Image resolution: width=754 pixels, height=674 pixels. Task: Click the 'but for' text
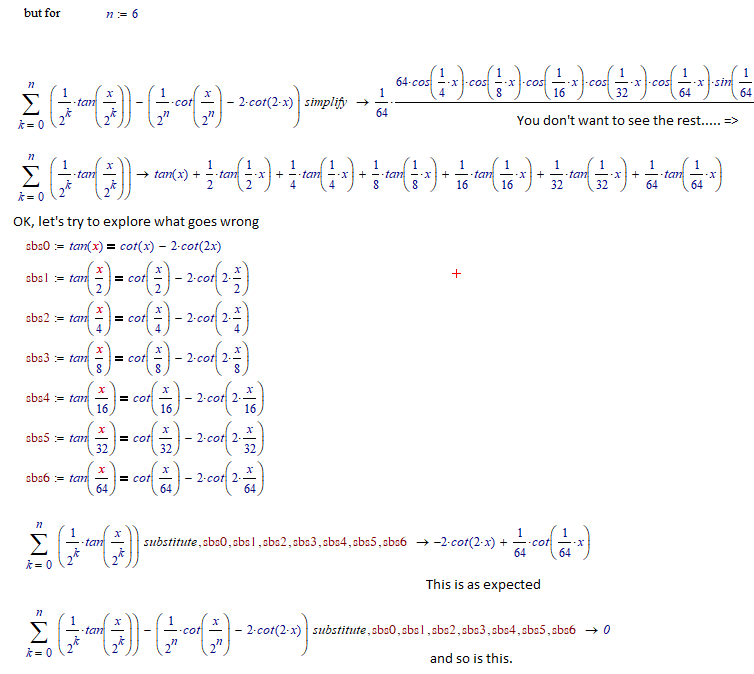coord(42,13)
